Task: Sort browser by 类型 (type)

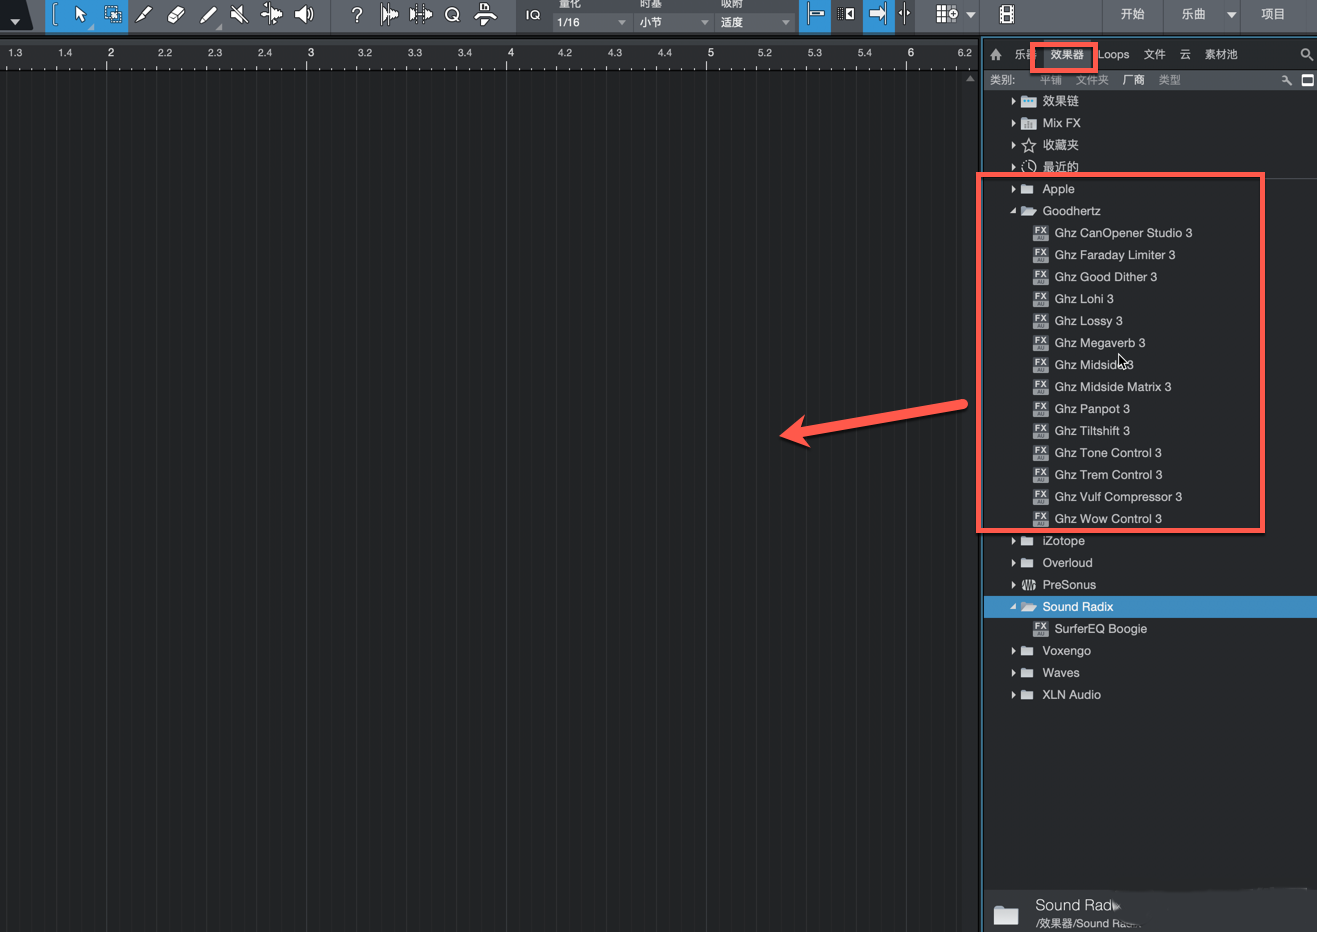Action: pos(1170,80)
